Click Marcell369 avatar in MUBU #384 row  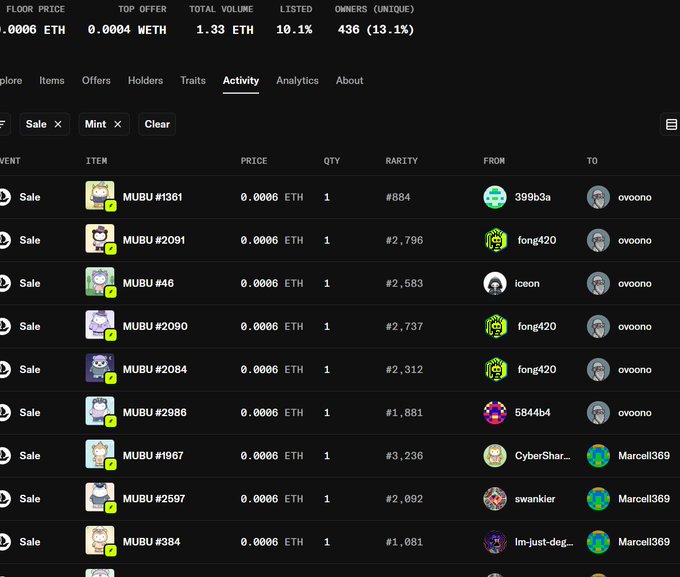pos(598,542)
